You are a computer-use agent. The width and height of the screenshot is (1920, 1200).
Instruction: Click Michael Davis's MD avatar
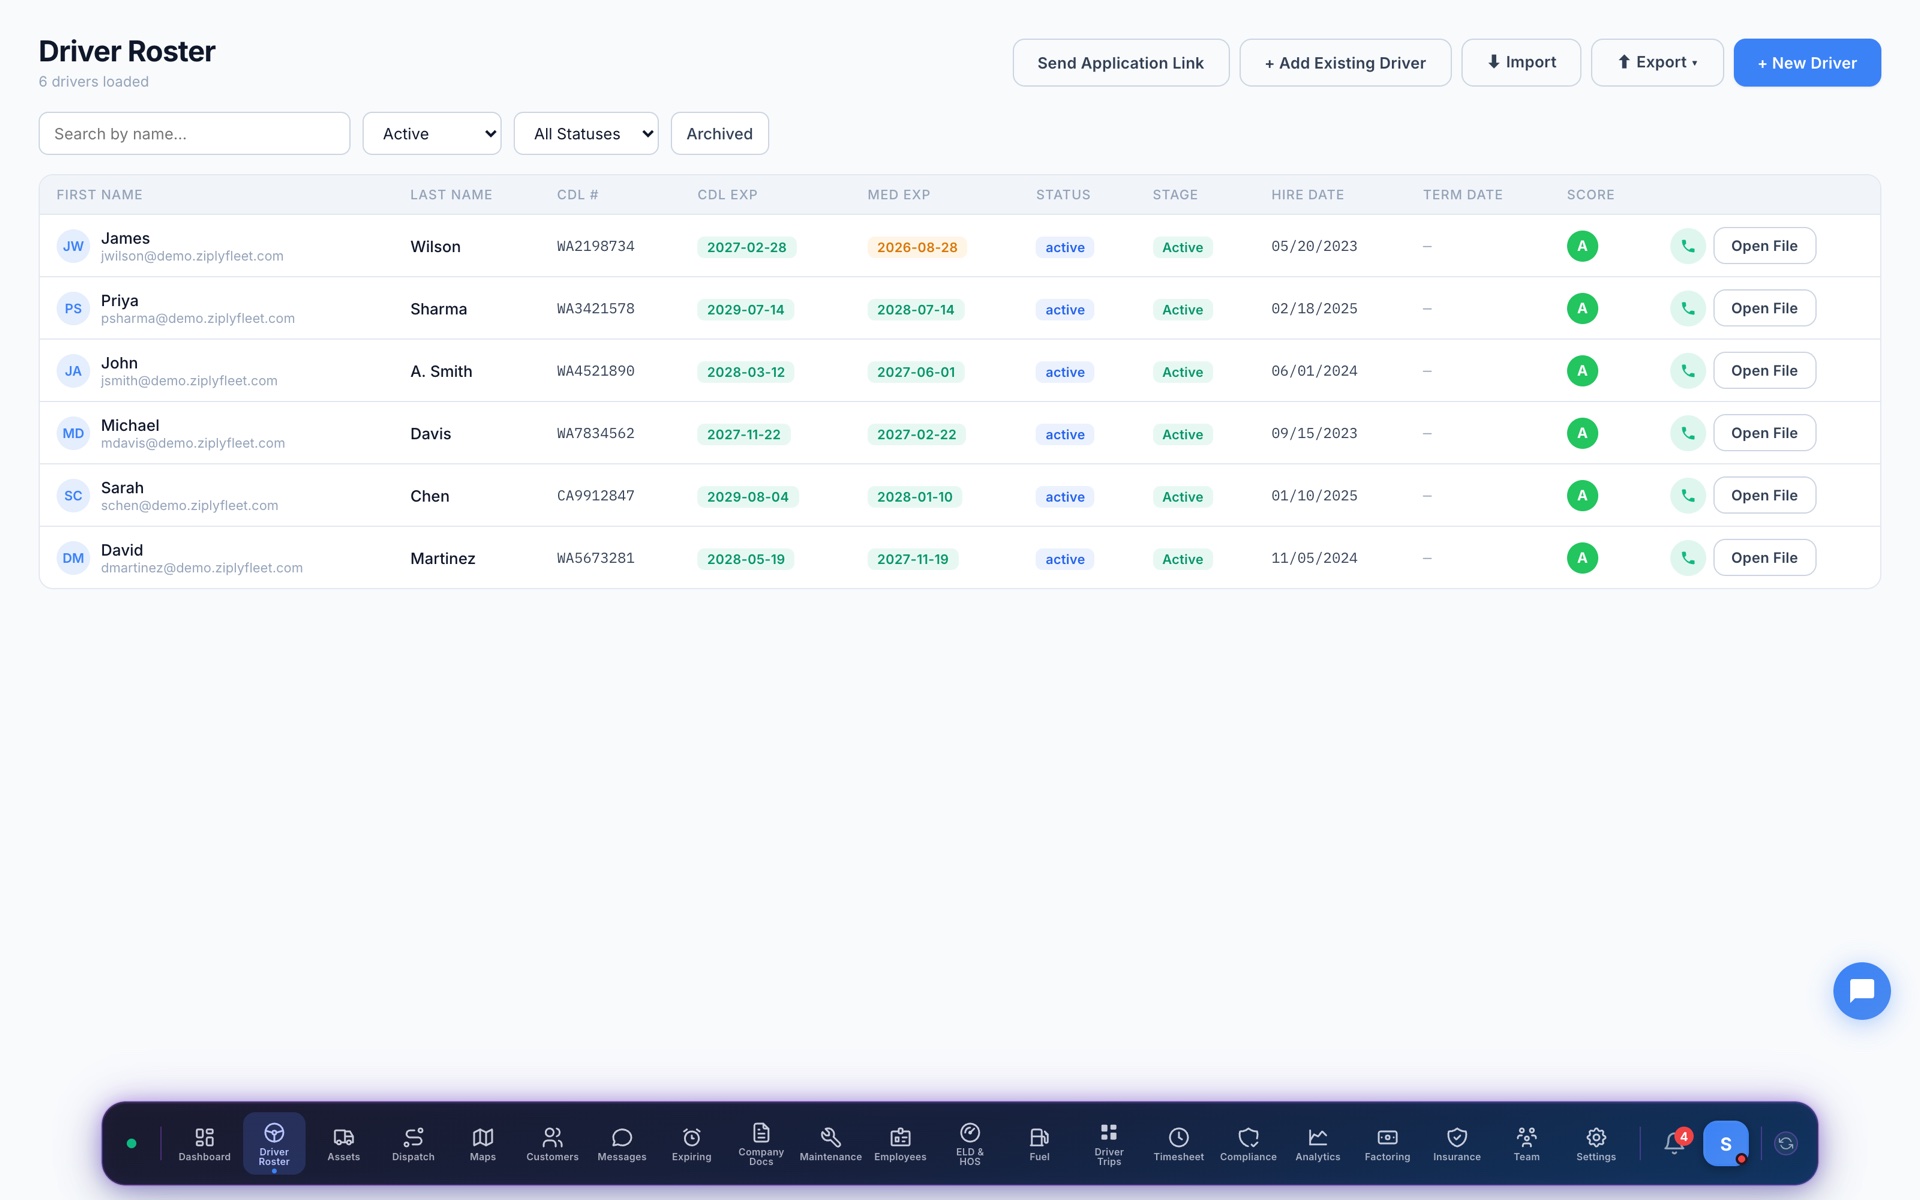(x=73, y=433)
